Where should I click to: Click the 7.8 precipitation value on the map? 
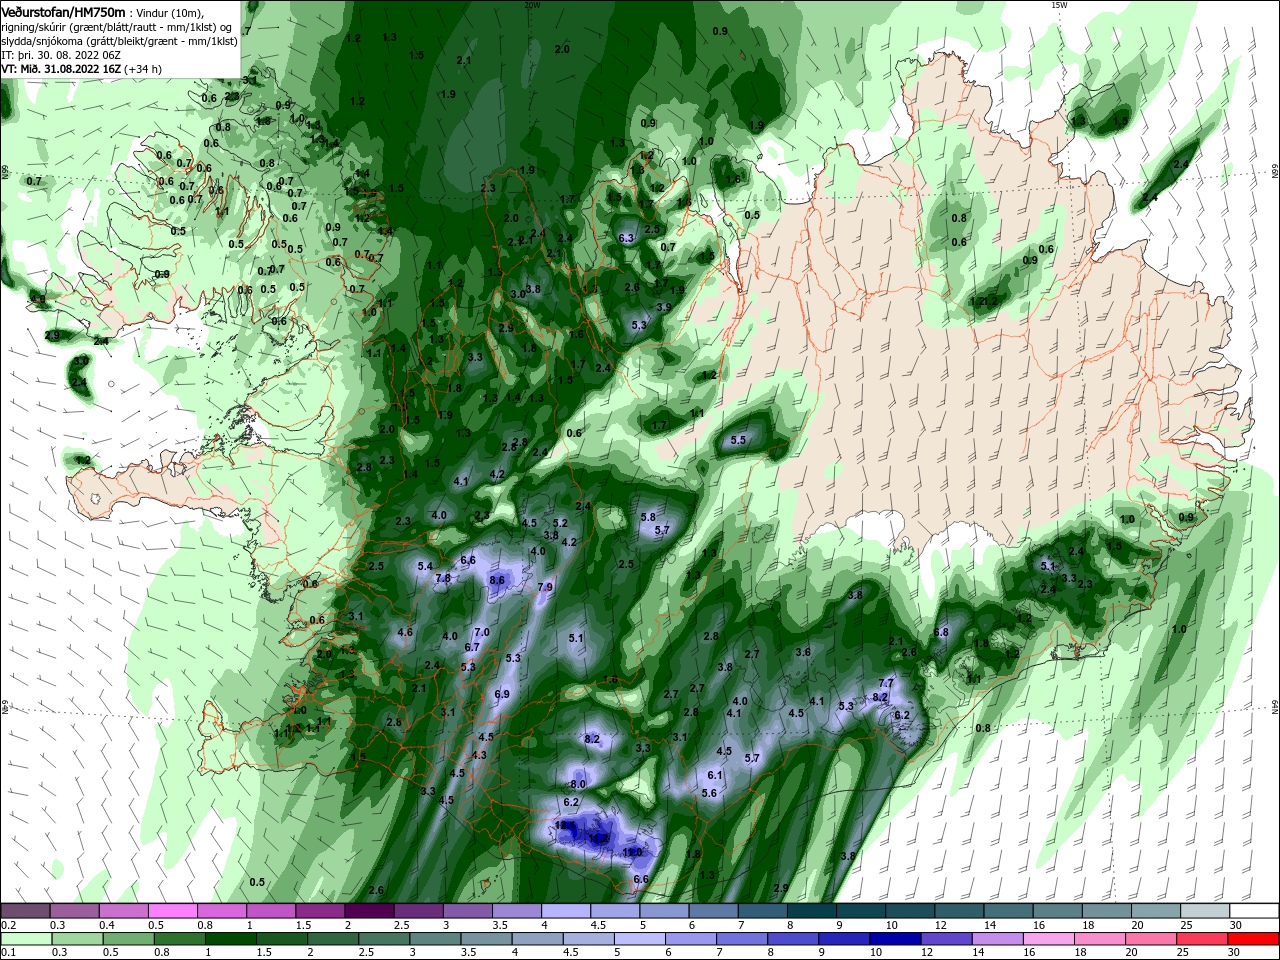pyautogui.click(x=444, y=578)
